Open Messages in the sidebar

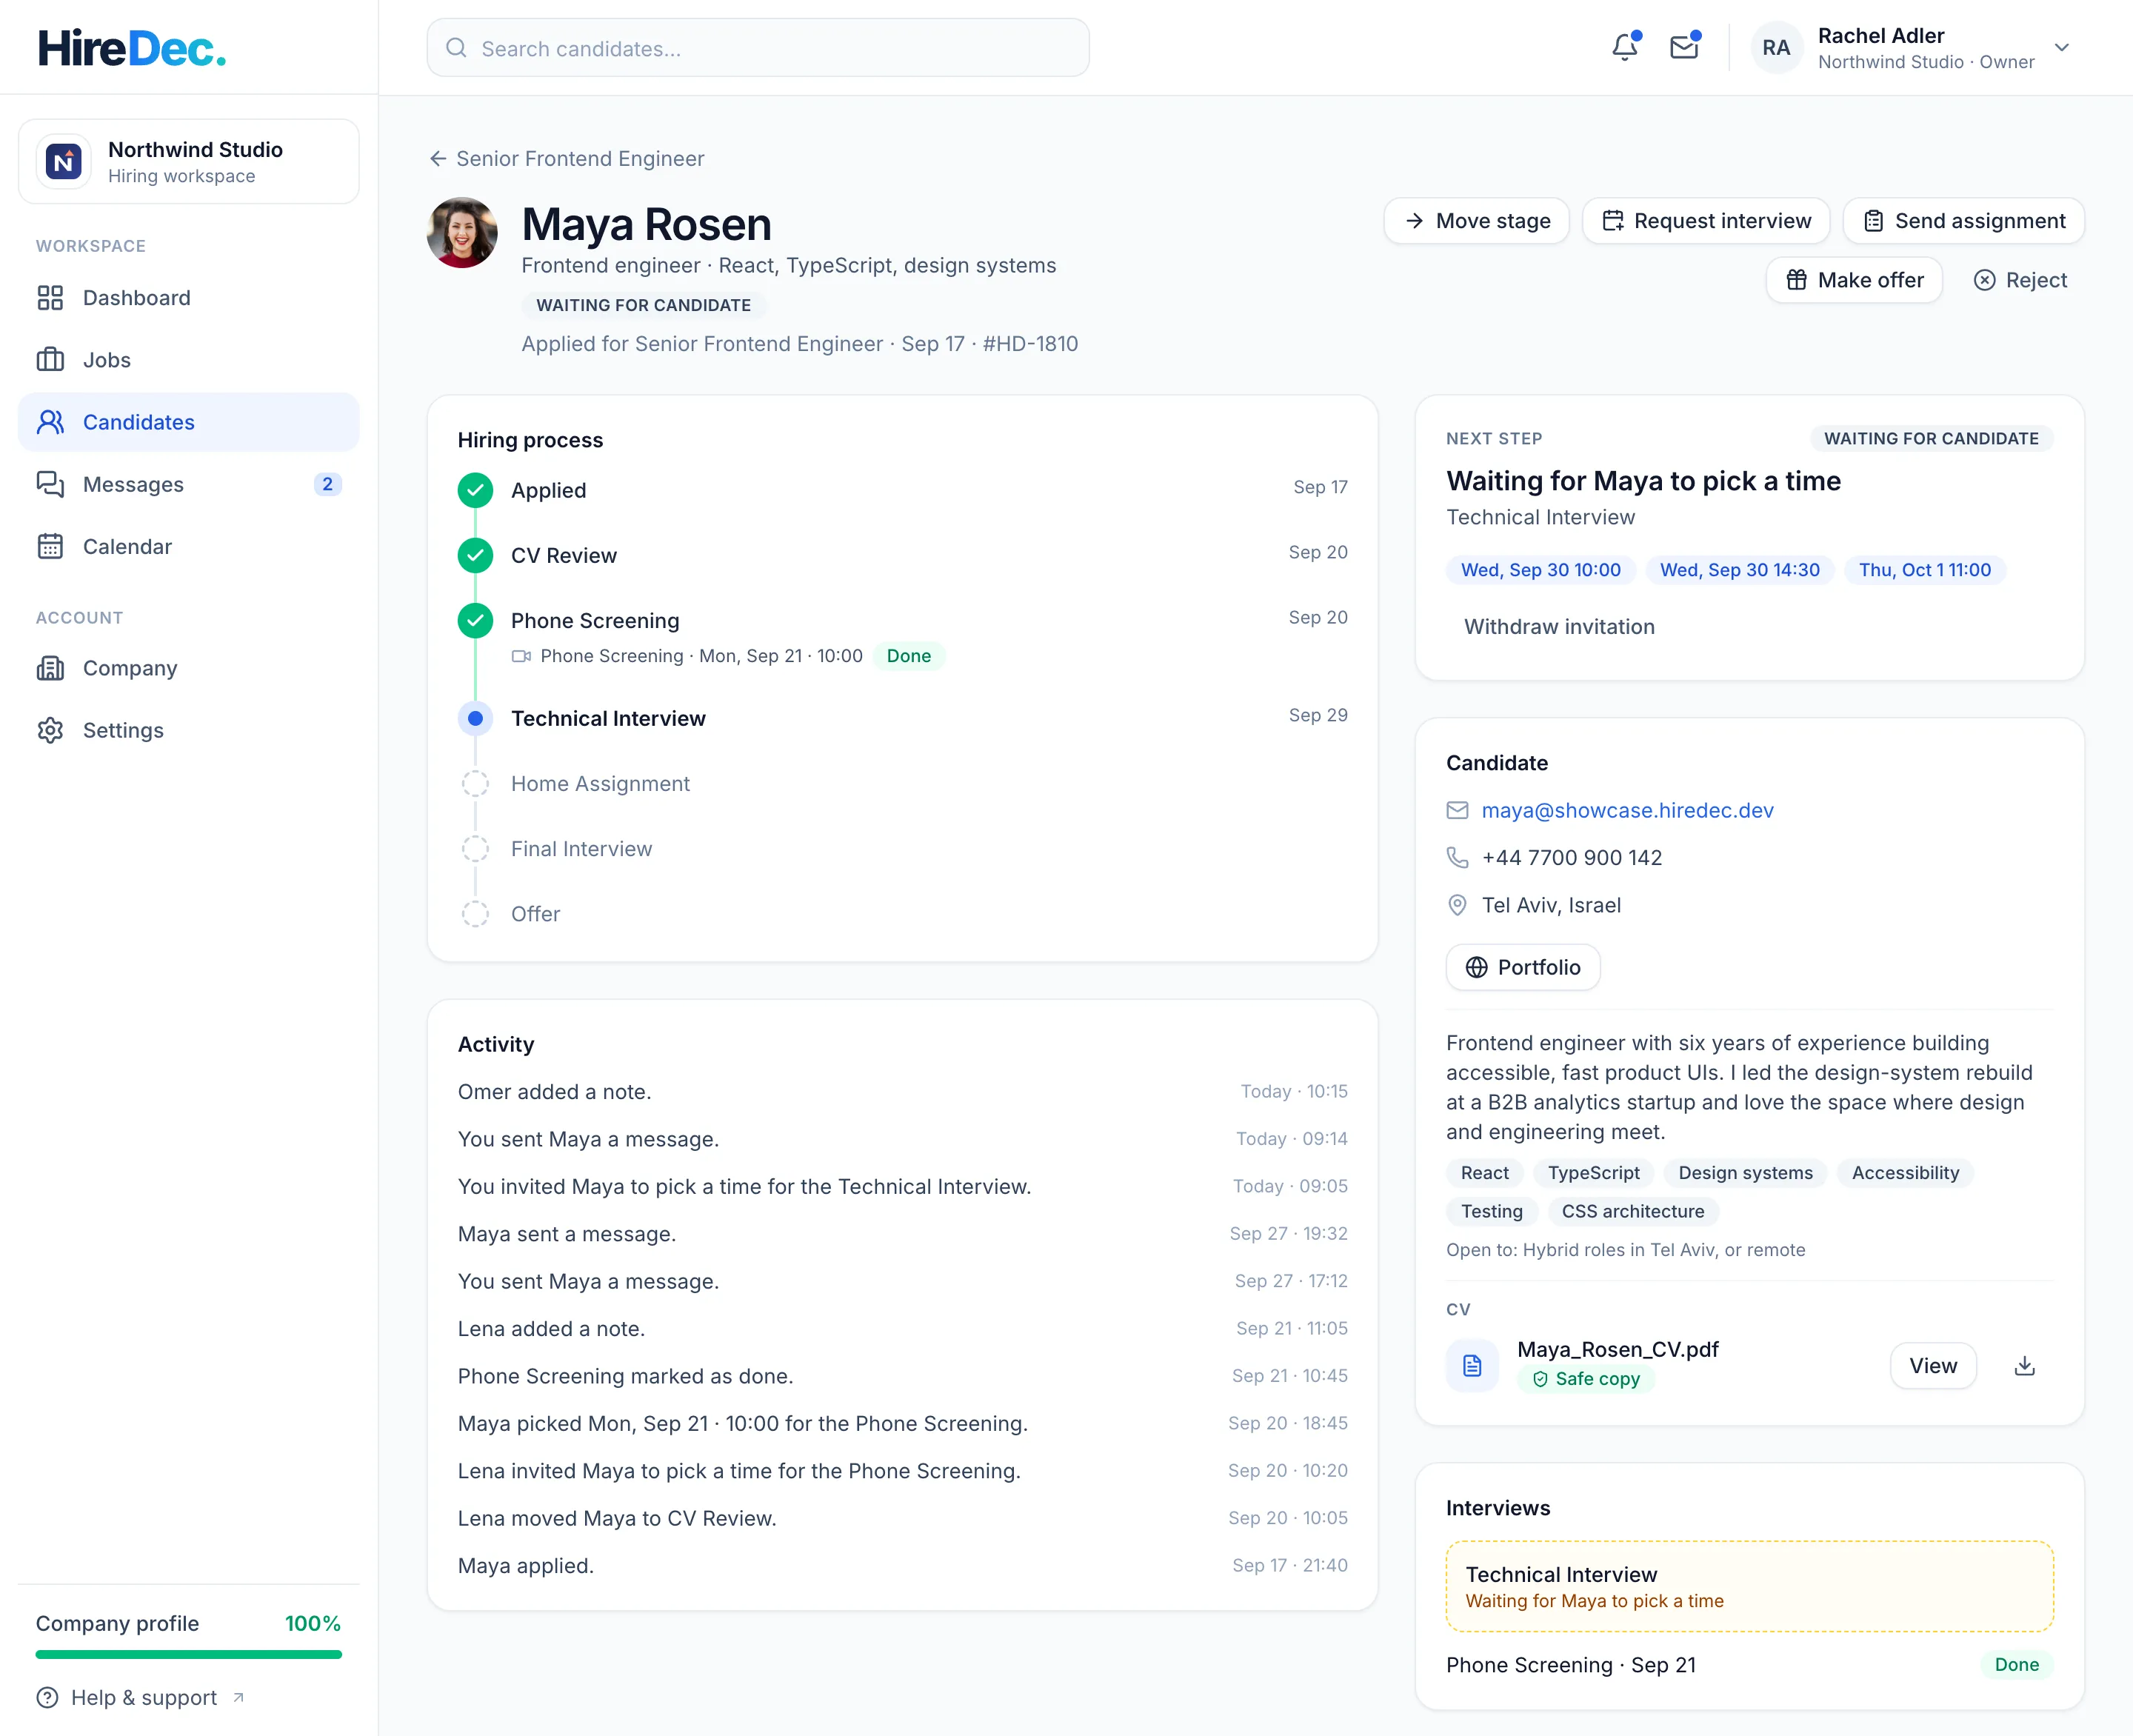point(189,484)
